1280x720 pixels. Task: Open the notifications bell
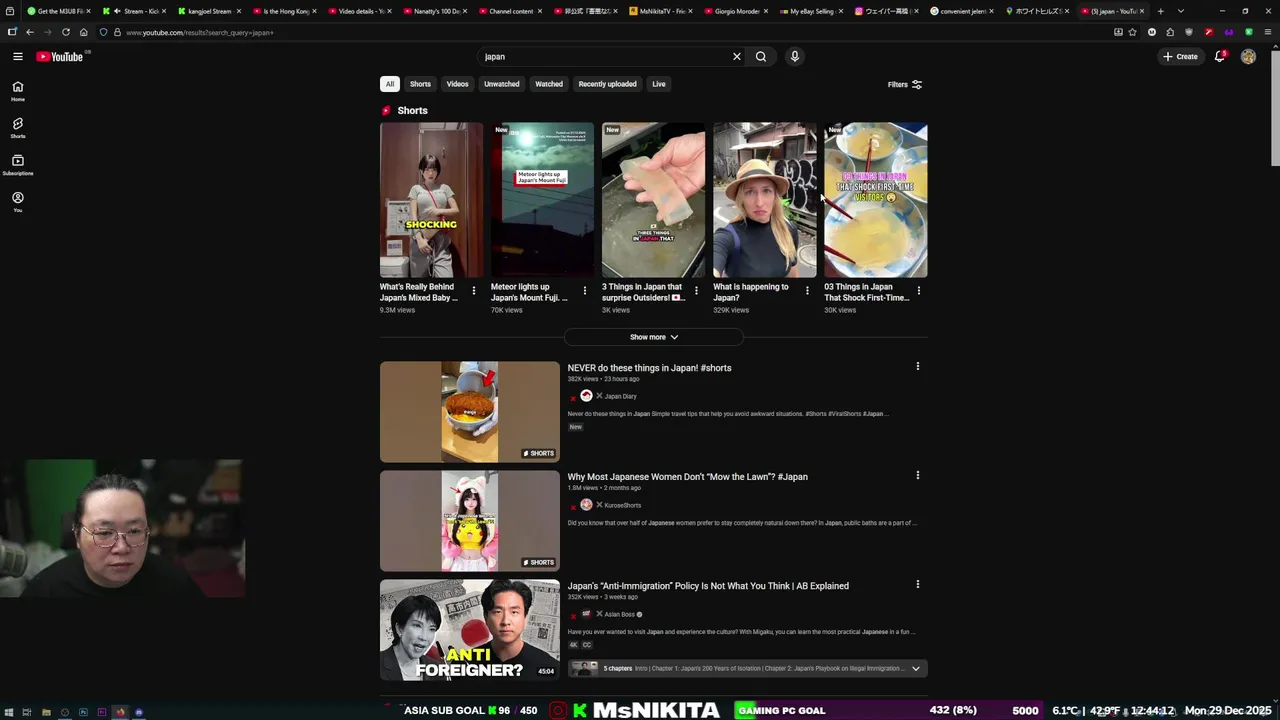[x=1220, y=57]
